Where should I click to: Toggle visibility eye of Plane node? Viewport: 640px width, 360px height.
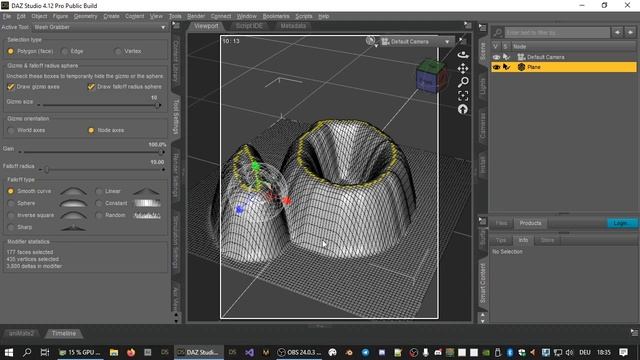(x=496, y=67)
